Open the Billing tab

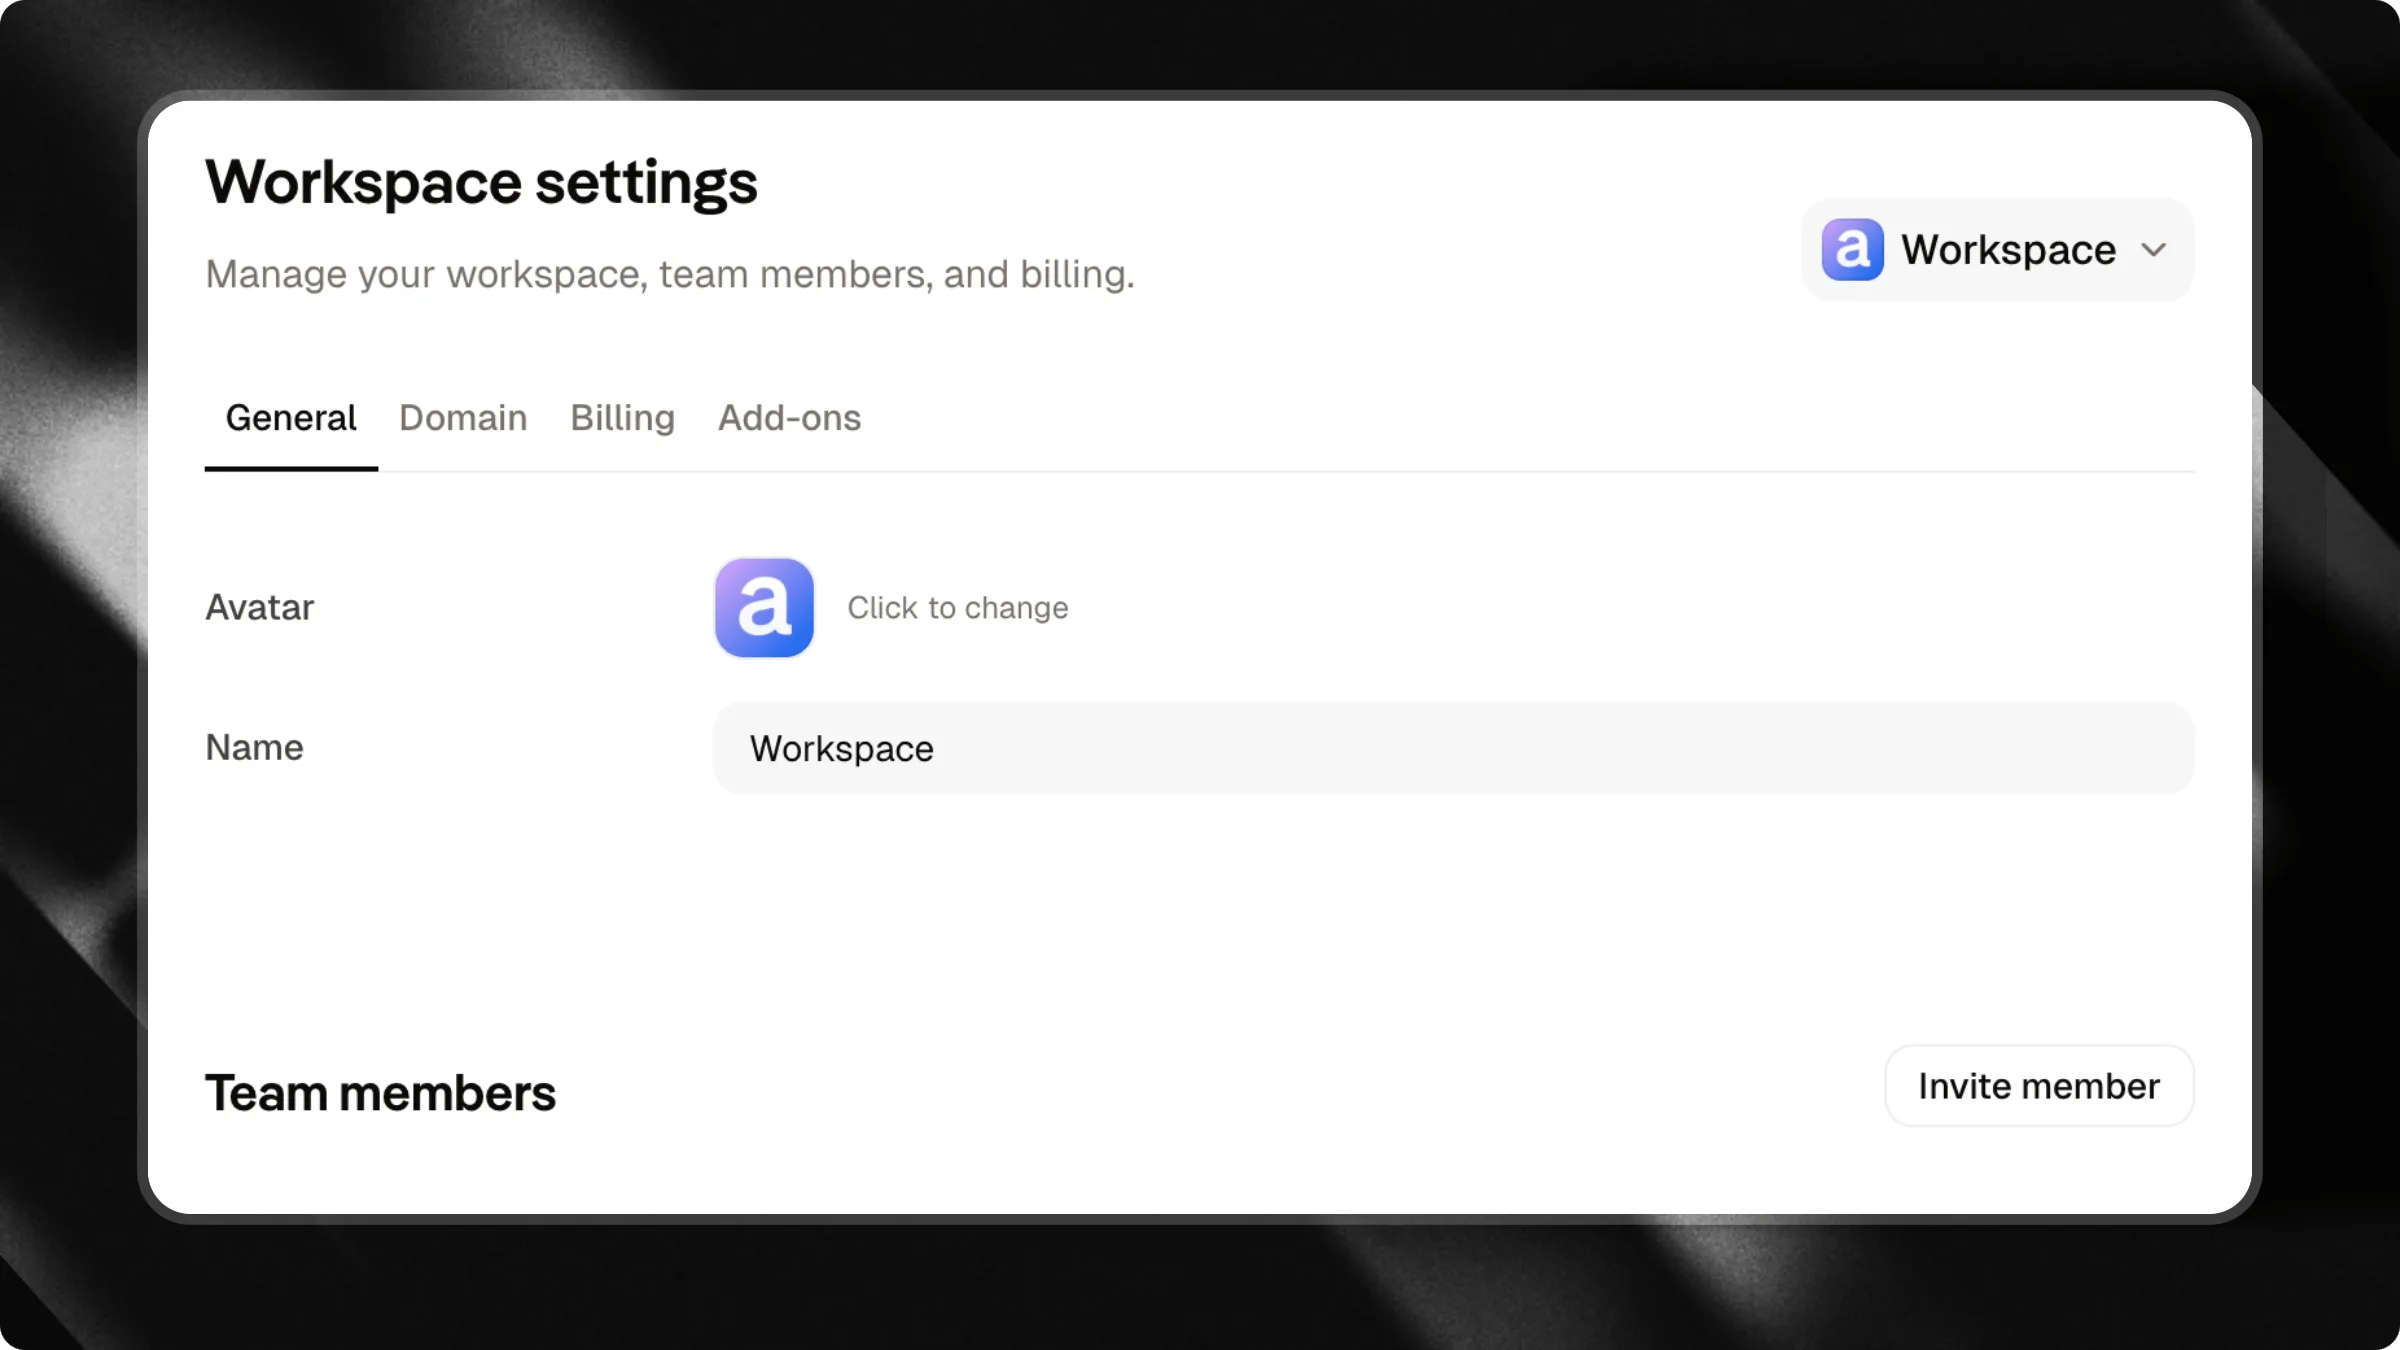click(623, 418)
